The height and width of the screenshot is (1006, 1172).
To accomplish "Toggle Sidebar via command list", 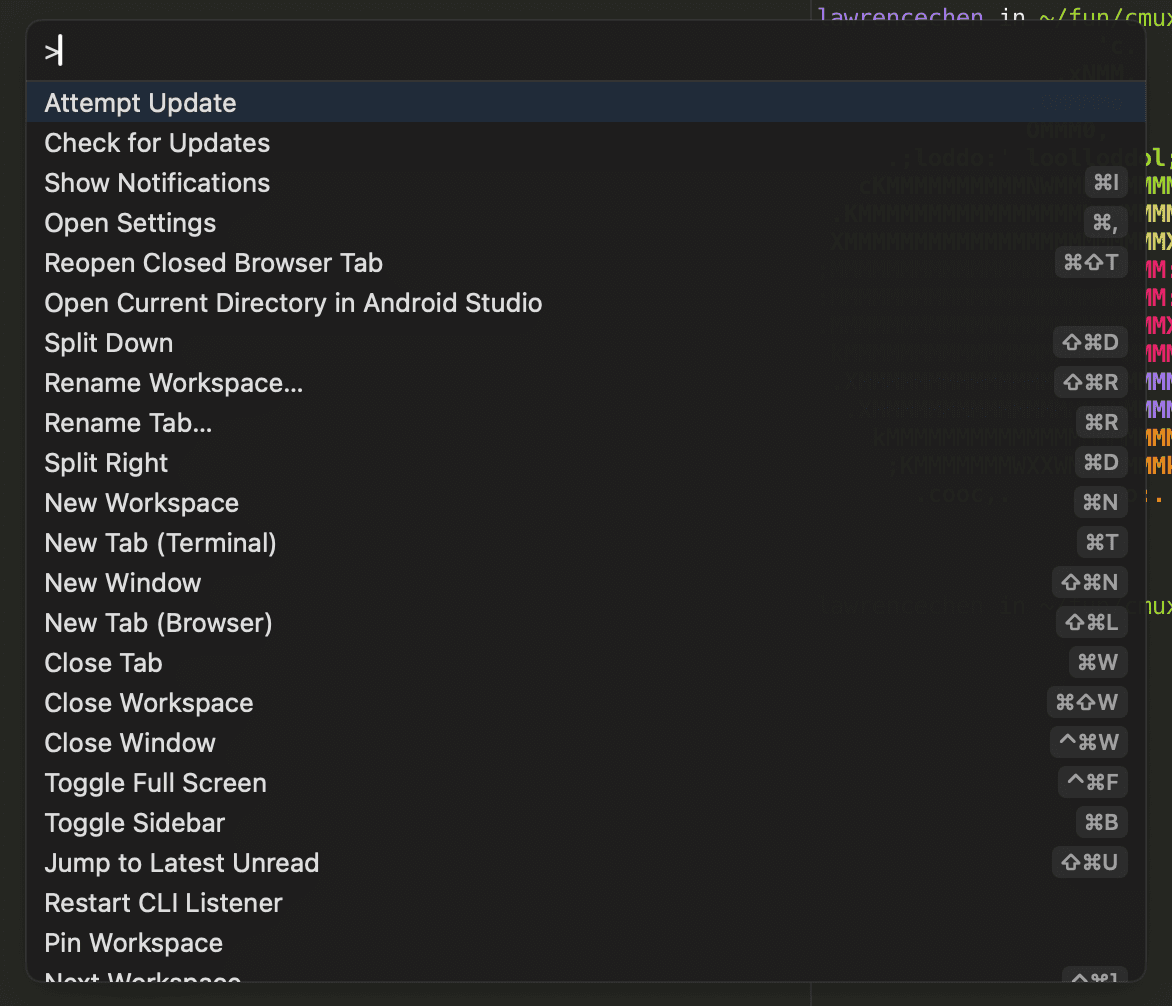I will (x=134, y=823).
